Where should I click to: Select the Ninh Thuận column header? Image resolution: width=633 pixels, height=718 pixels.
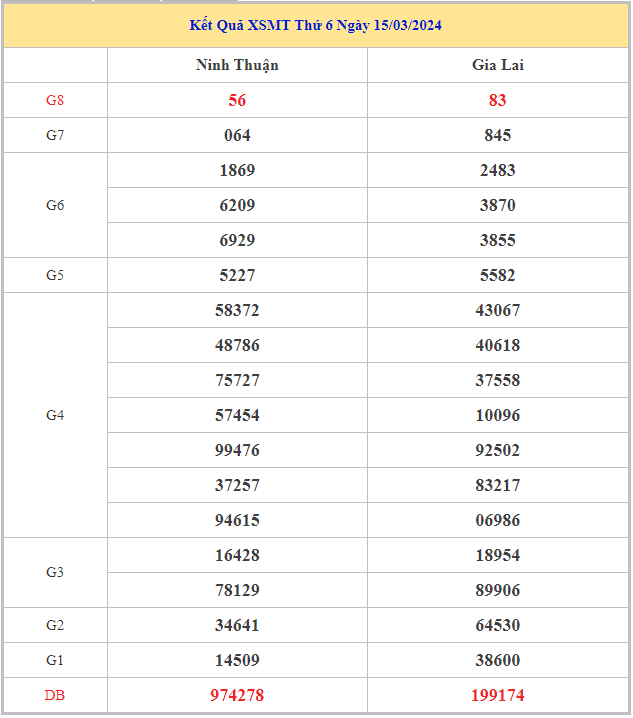pos(237,65)
